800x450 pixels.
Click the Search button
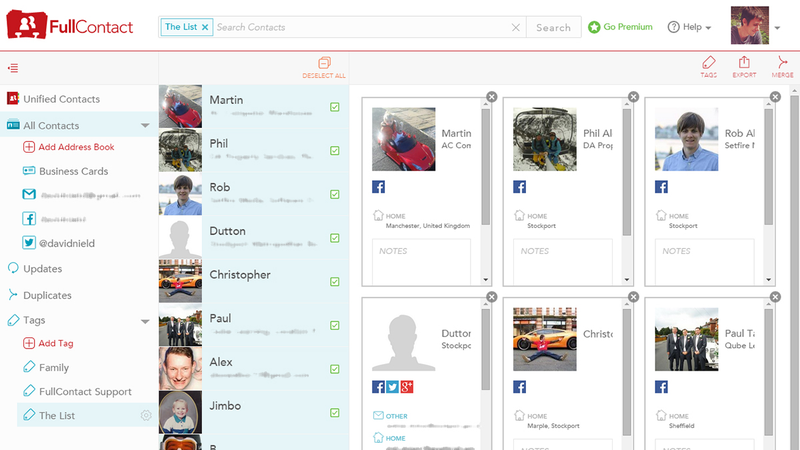pos(554,28)
